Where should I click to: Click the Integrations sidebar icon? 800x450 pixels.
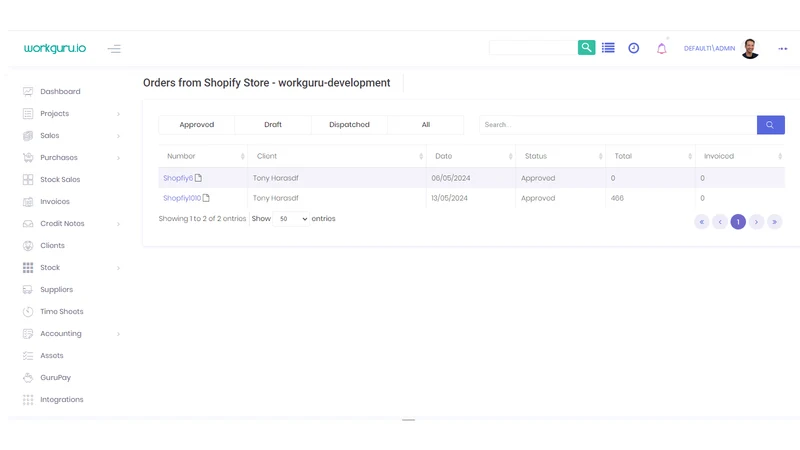(28, 399)
